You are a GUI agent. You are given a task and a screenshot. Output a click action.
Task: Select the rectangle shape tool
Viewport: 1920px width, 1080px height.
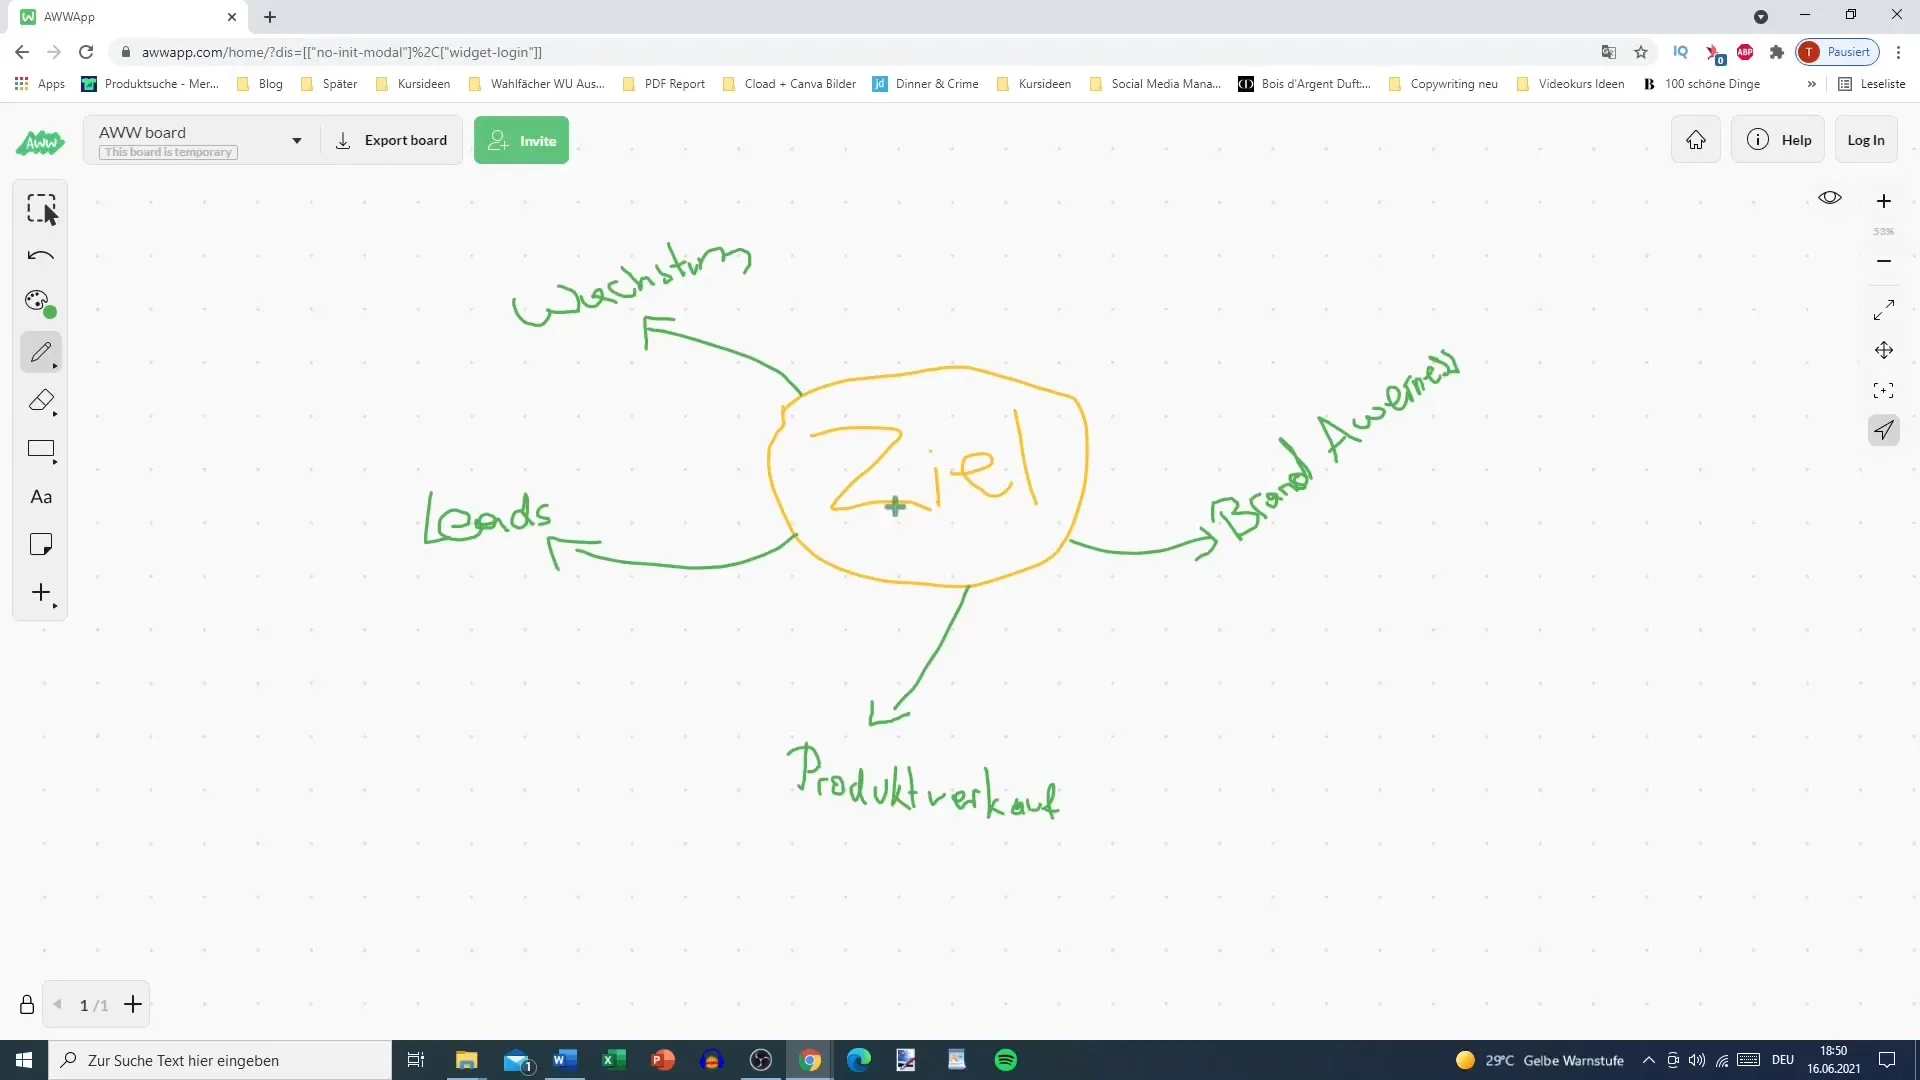pos(40,448)
